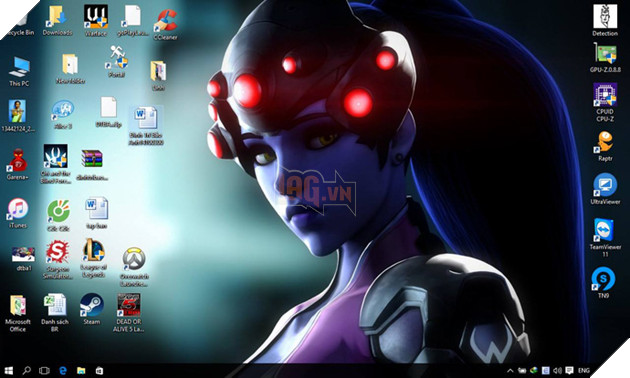
Task: Select the blank-page shortcut next to Warface
Action: (x=133, y=20)
